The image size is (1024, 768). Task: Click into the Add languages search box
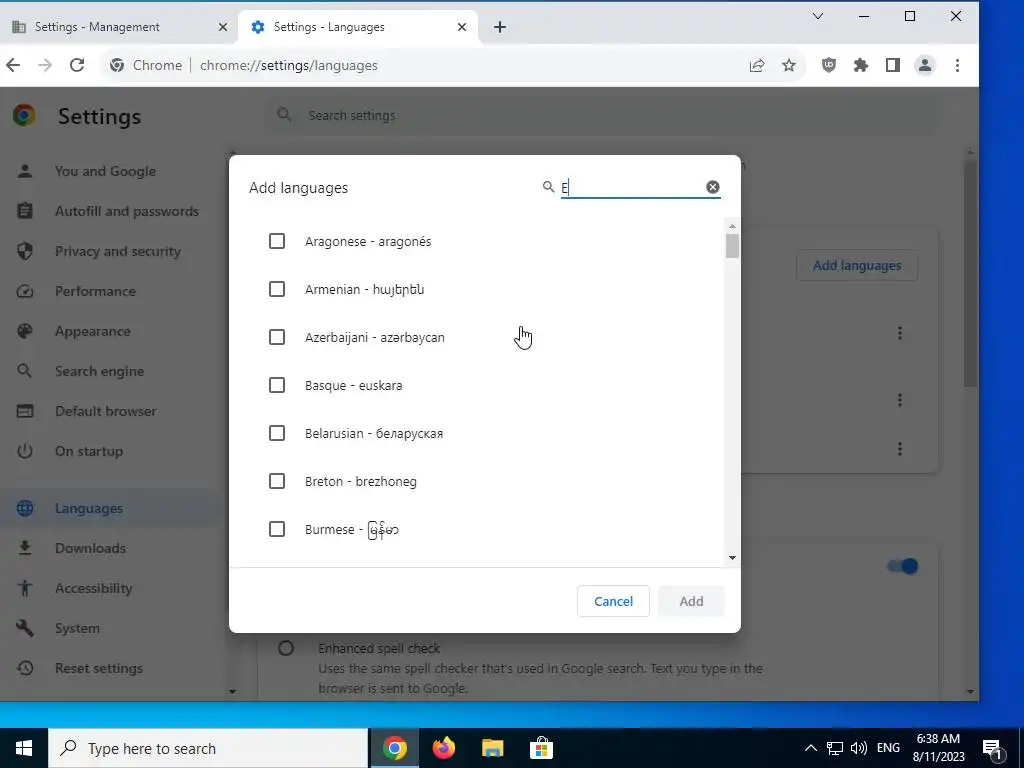(x=632, y=187)
